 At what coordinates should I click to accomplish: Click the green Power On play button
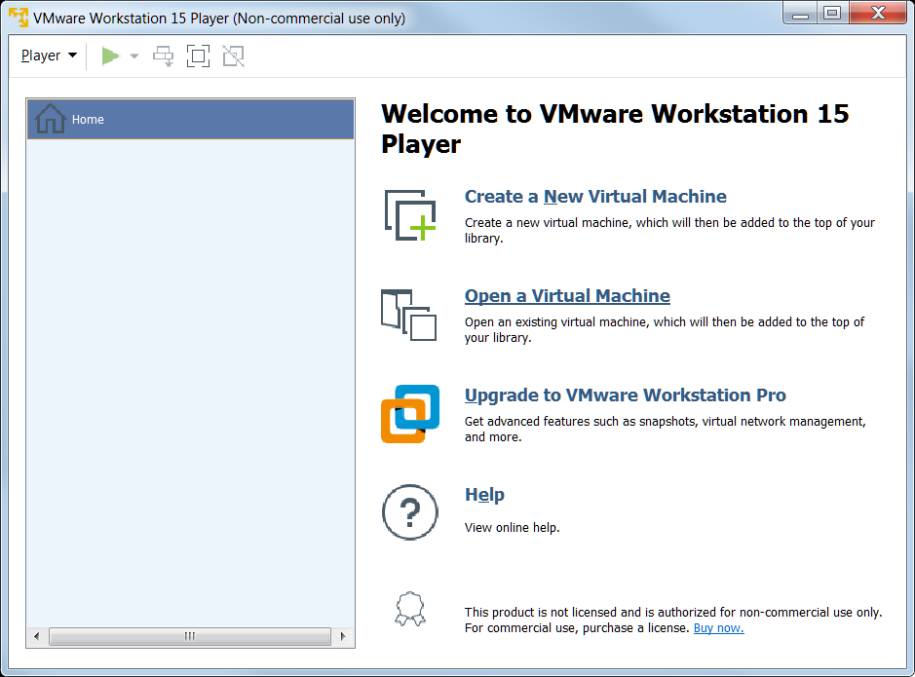coord(110,56)
